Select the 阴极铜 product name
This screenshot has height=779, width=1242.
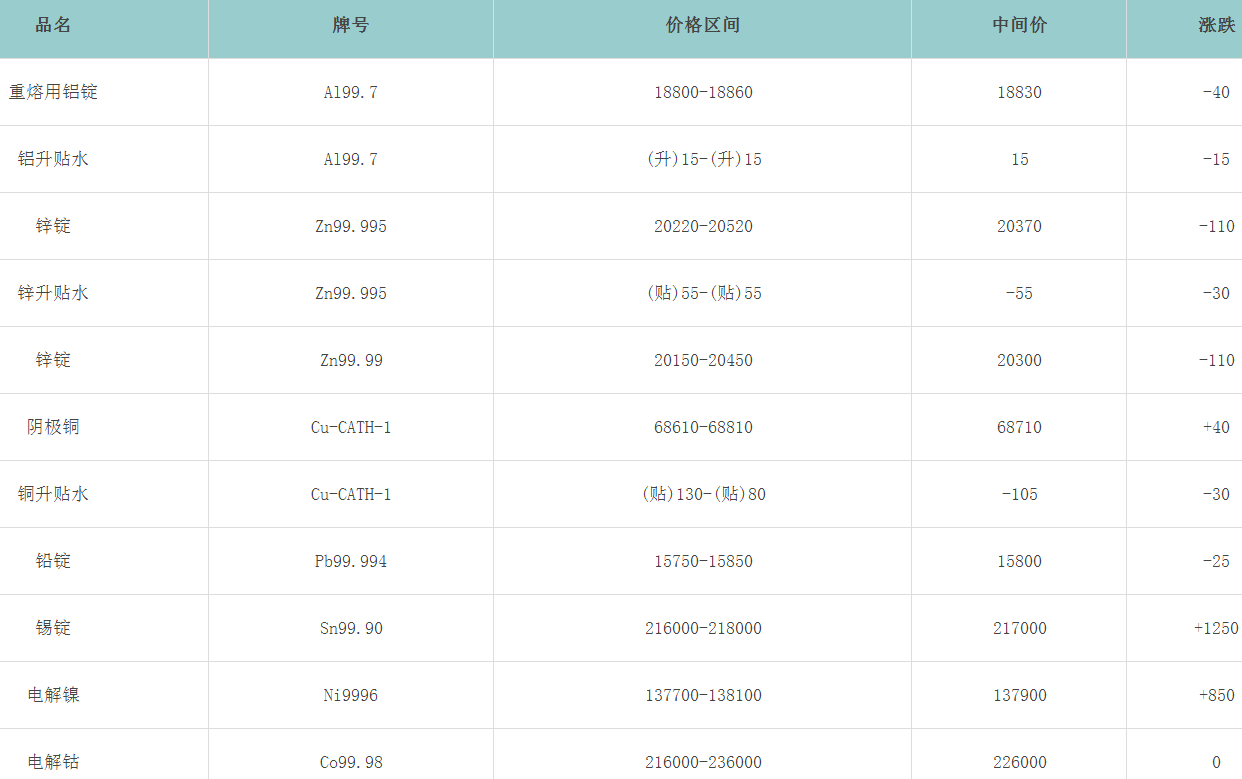point(53,427)
